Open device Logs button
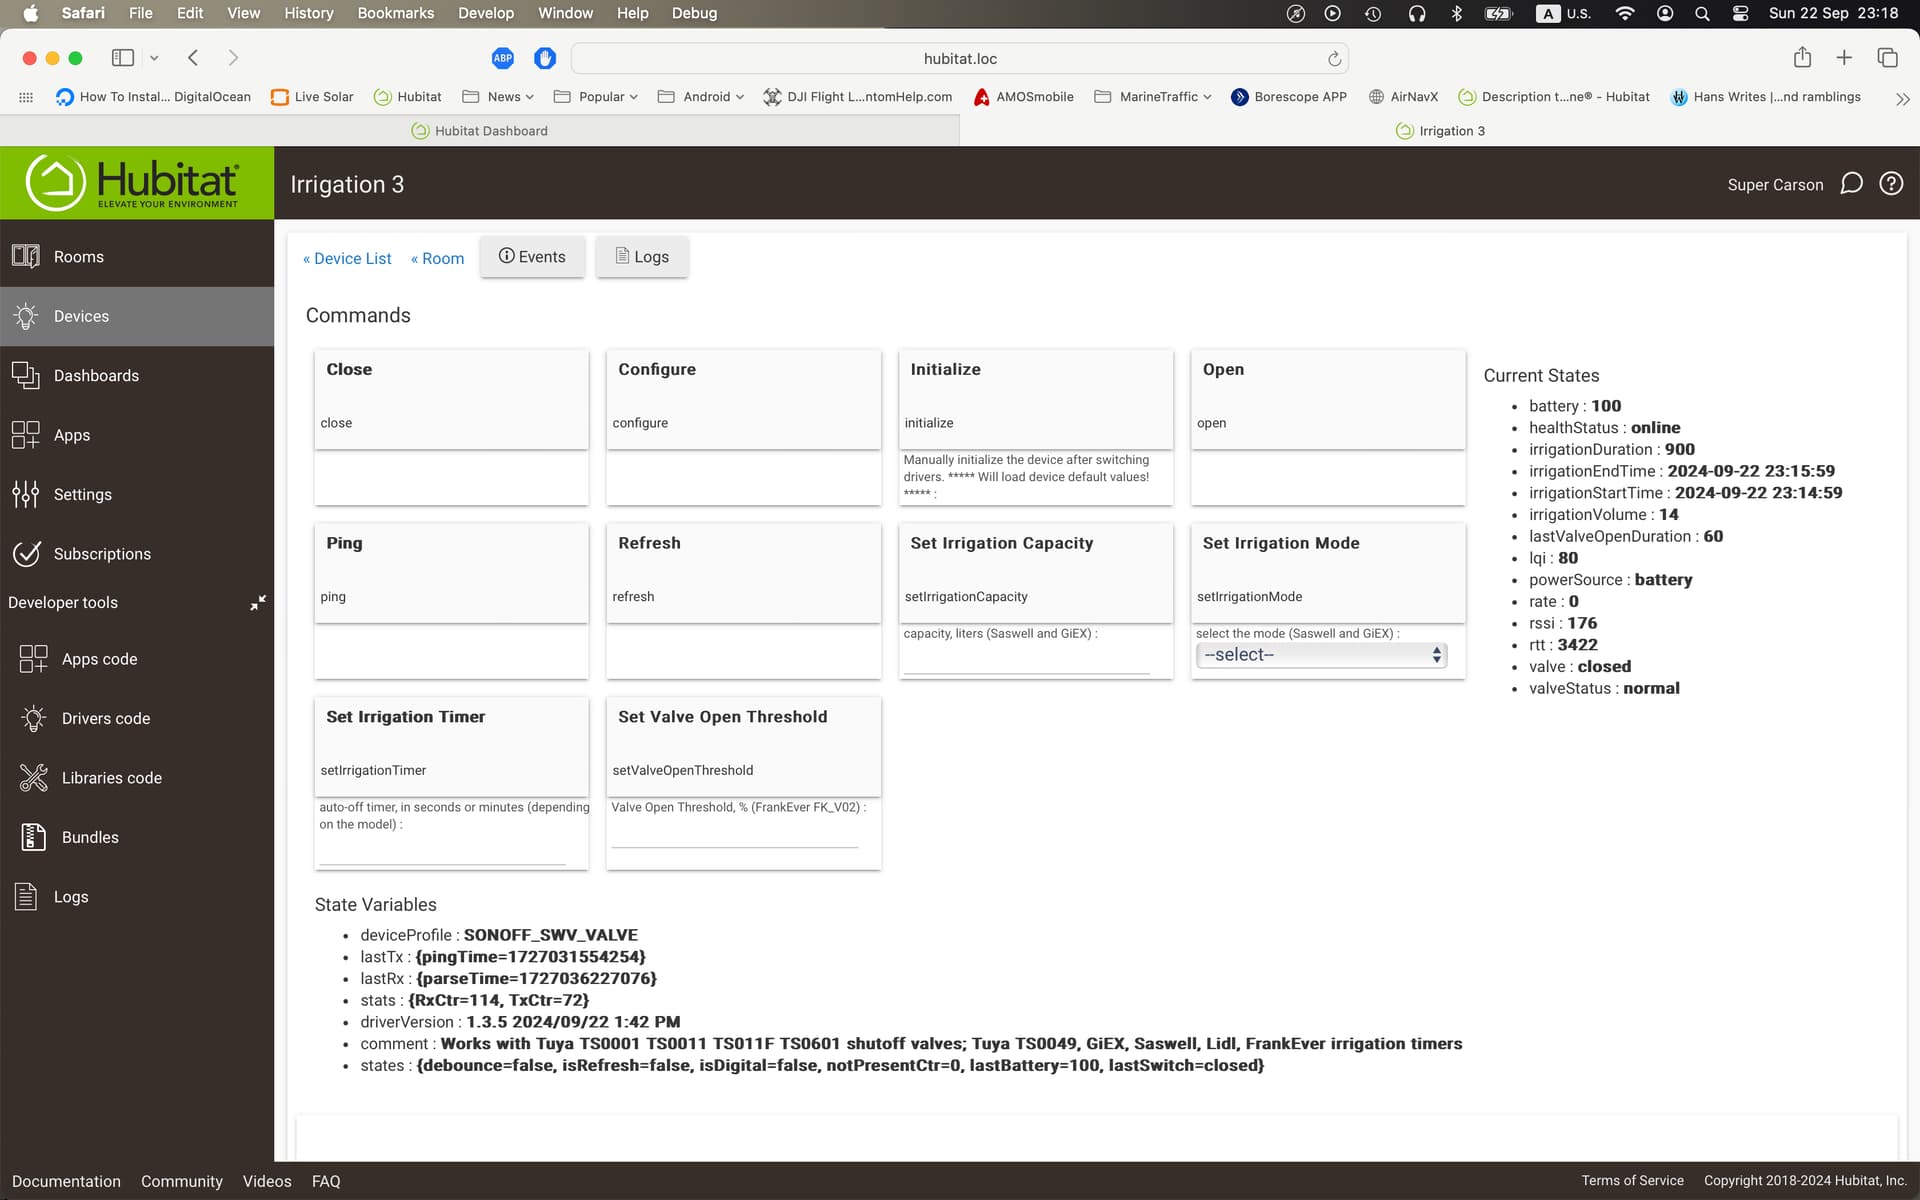This screenshot has width=1920, height=1200. 642,257
